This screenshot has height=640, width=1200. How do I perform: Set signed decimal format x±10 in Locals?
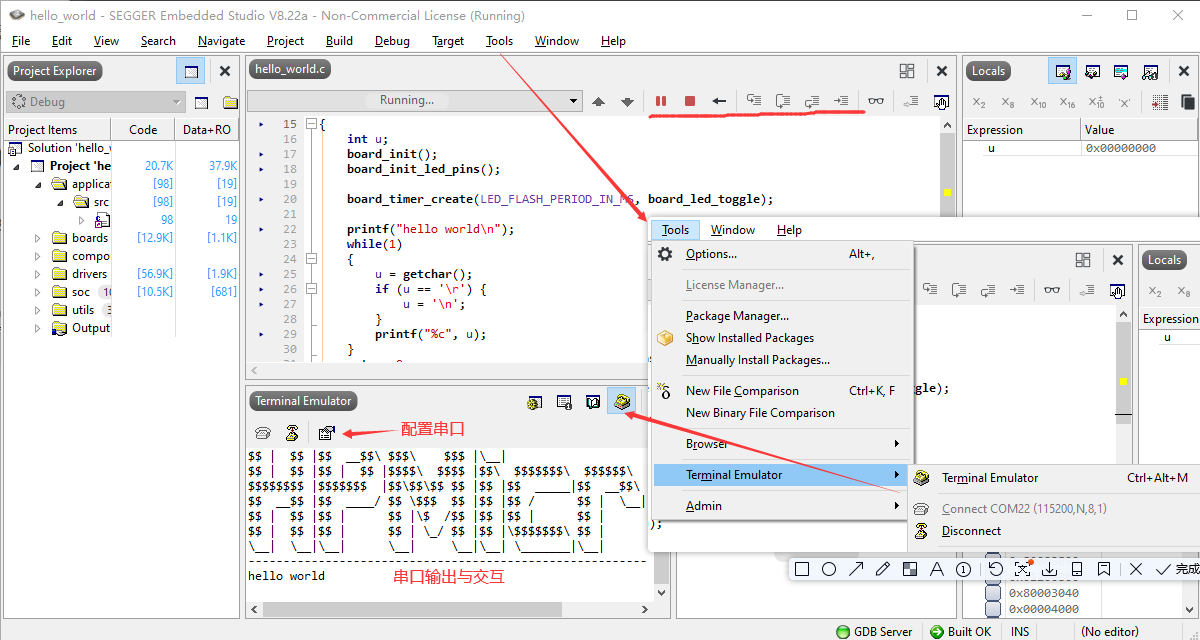point(1096,102)
